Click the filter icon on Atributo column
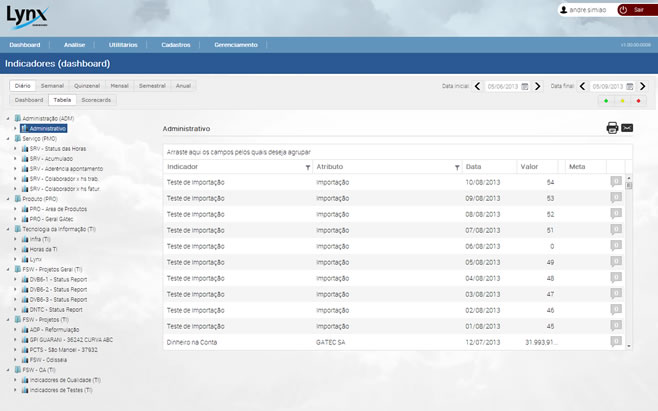Screen dimensions: 658x411 click(457, 167)
